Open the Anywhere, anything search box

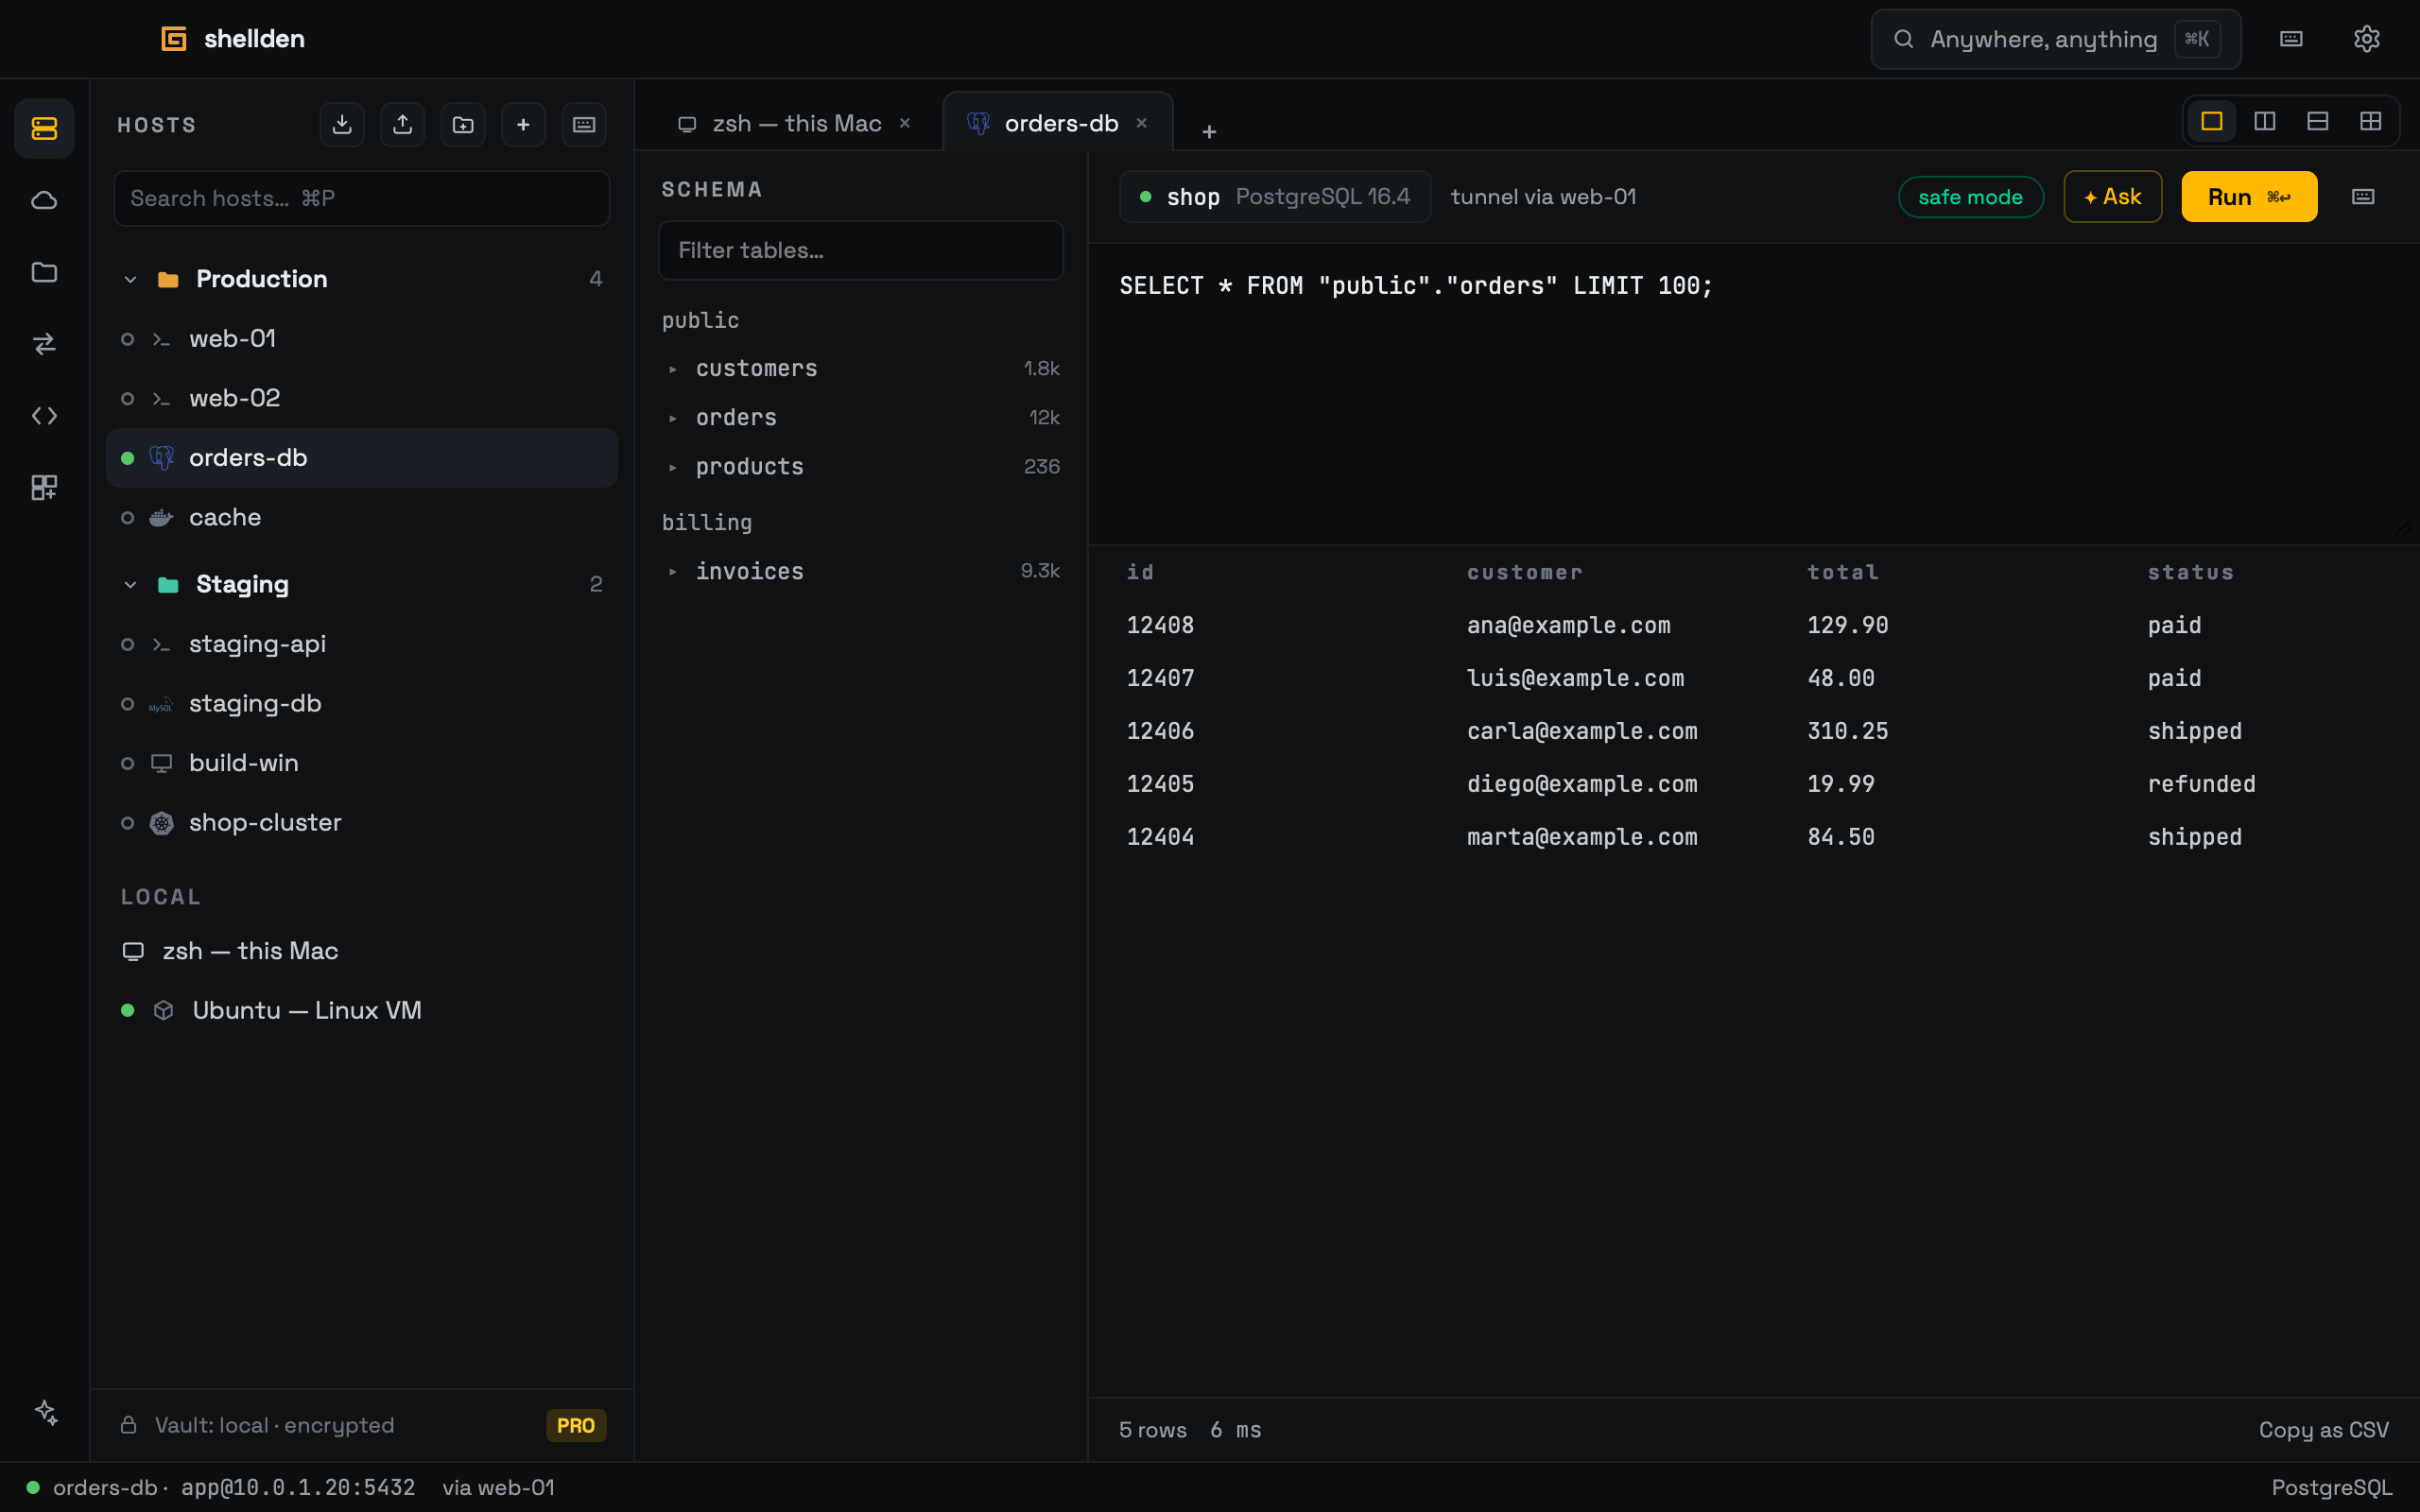coord(2055,39)
